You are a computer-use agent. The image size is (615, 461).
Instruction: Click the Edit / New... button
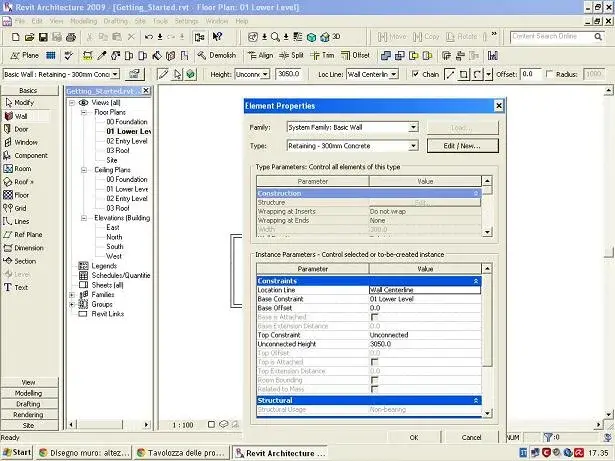463,146
